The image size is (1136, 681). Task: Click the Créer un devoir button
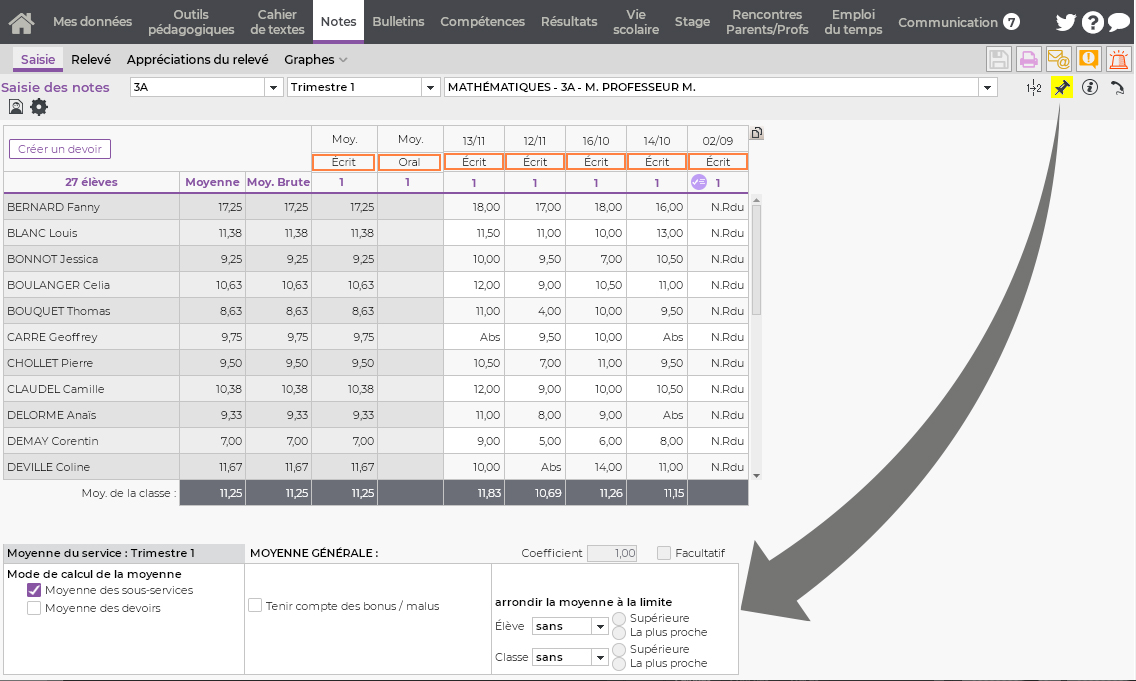click(x=60, y=149)
